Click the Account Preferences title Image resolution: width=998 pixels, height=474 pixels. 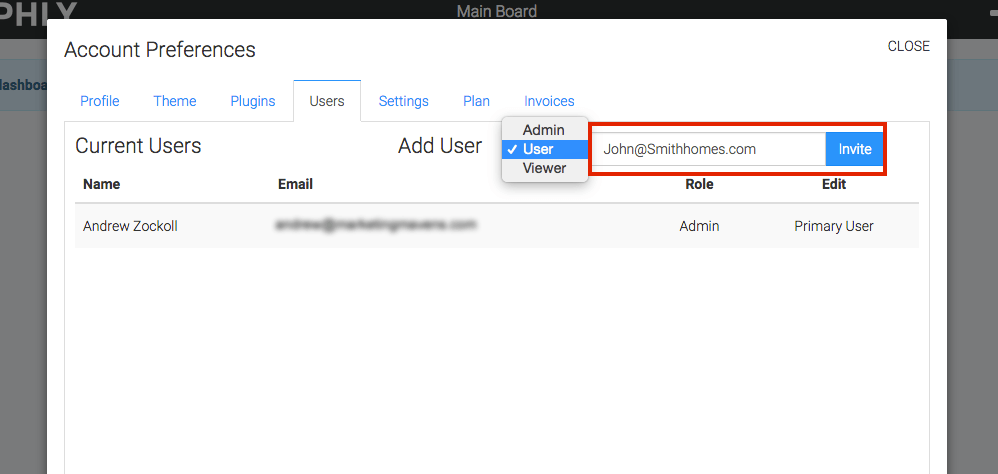pyautogui.click(x=160, y=50)
